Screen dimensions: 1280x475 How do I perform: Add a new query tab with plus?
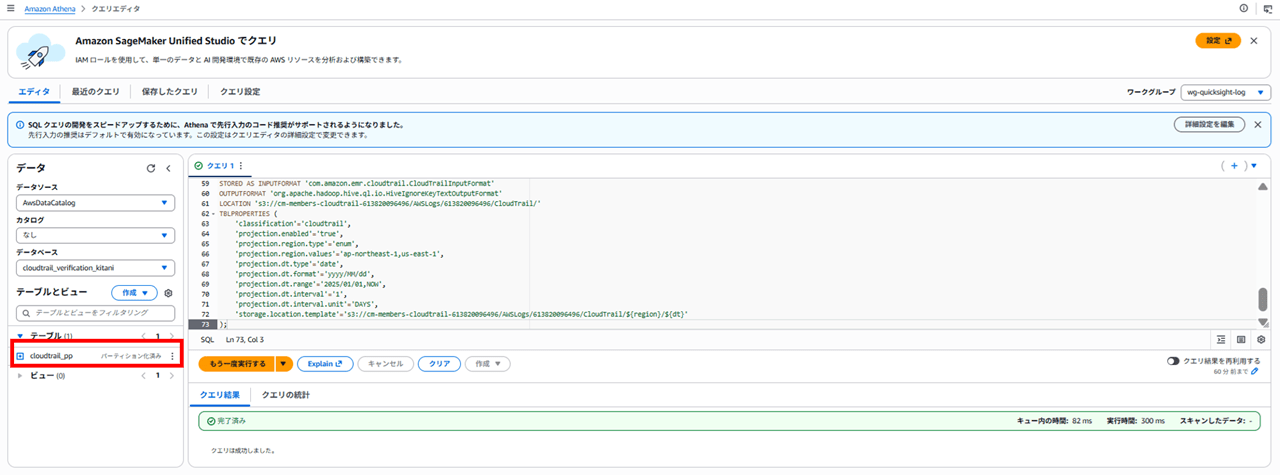click(x=1235, y=166)
